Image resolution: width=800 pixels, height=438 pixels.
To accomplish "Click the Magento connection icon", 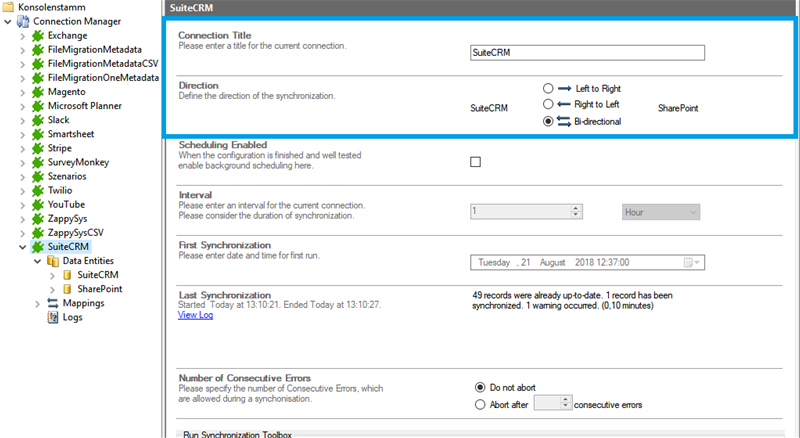I will (39, 91).
